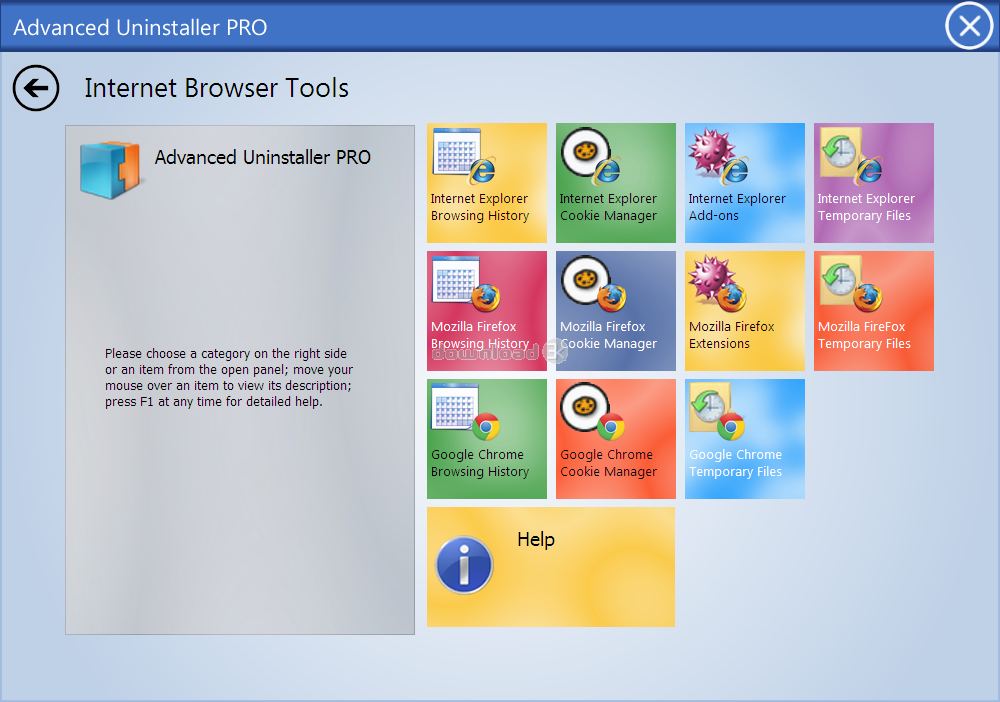1000x702 pixels.
Task: Click the Internet Browser Tools heading
Action: pyautogui.click(x=217, y=88)
